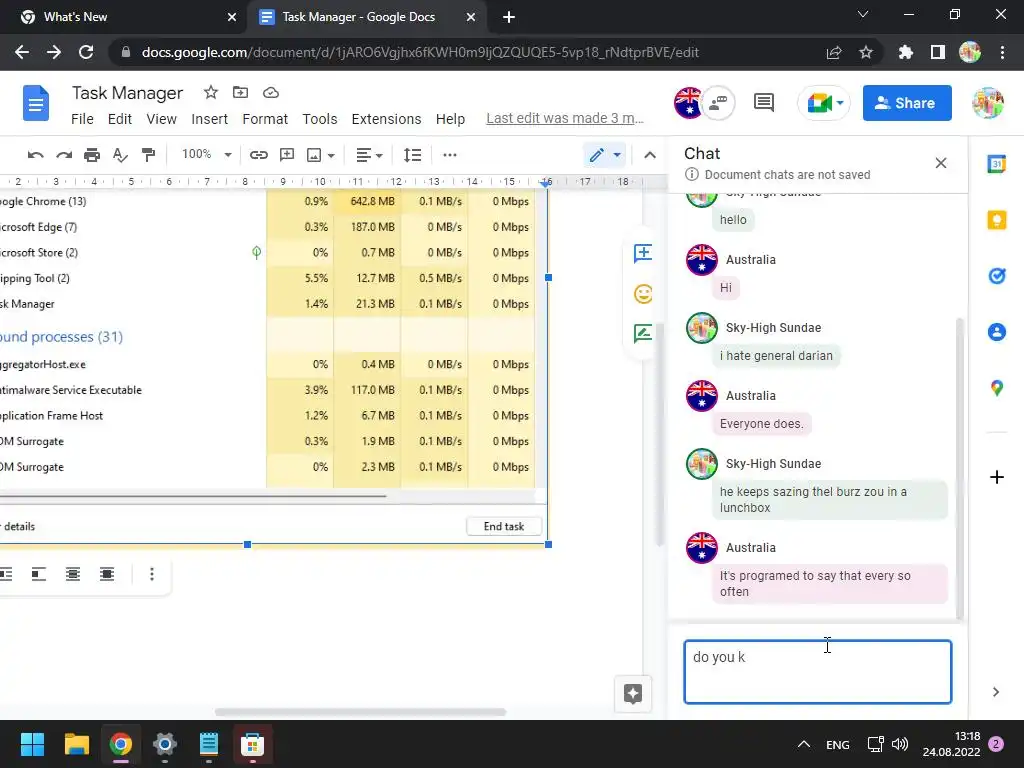
Task: Run the spell check icon
Action: (x=120, y=155)
